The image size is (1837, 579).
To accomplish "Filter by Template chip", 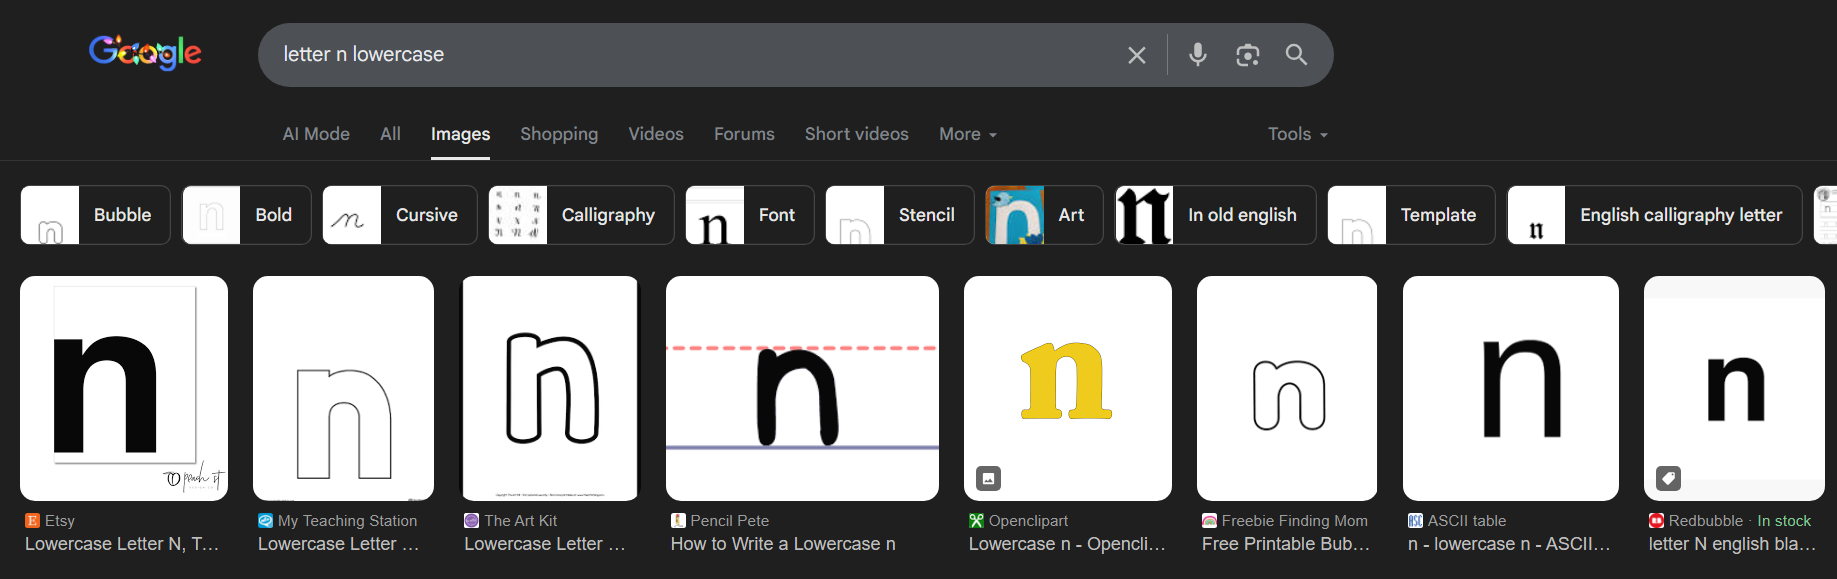I will point(1411,215).
